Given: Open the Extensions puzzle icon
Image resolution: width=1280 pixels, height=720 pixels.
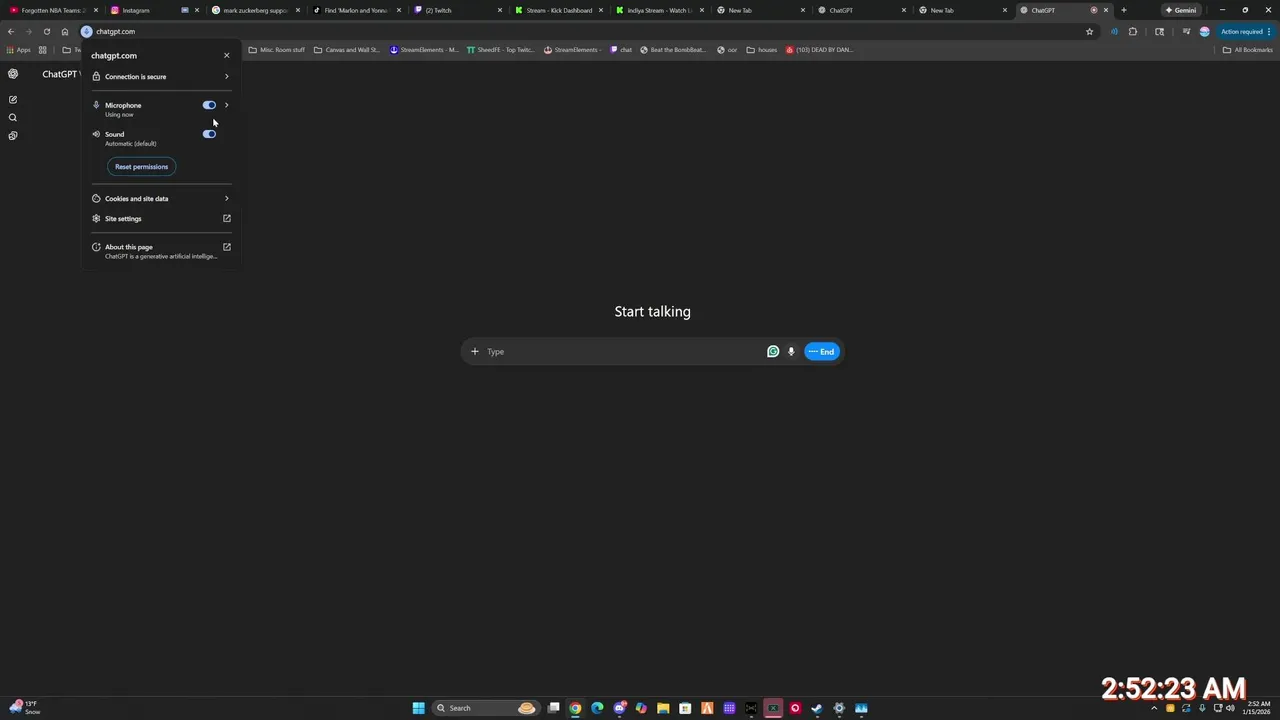Looking at the screenshot, I should [x=1133, y=31].
